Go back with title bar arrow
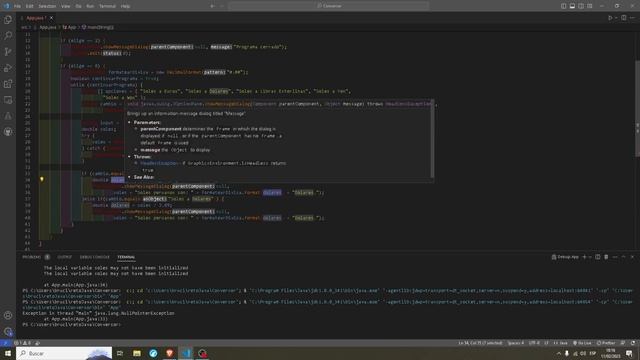 coord(212,6)
